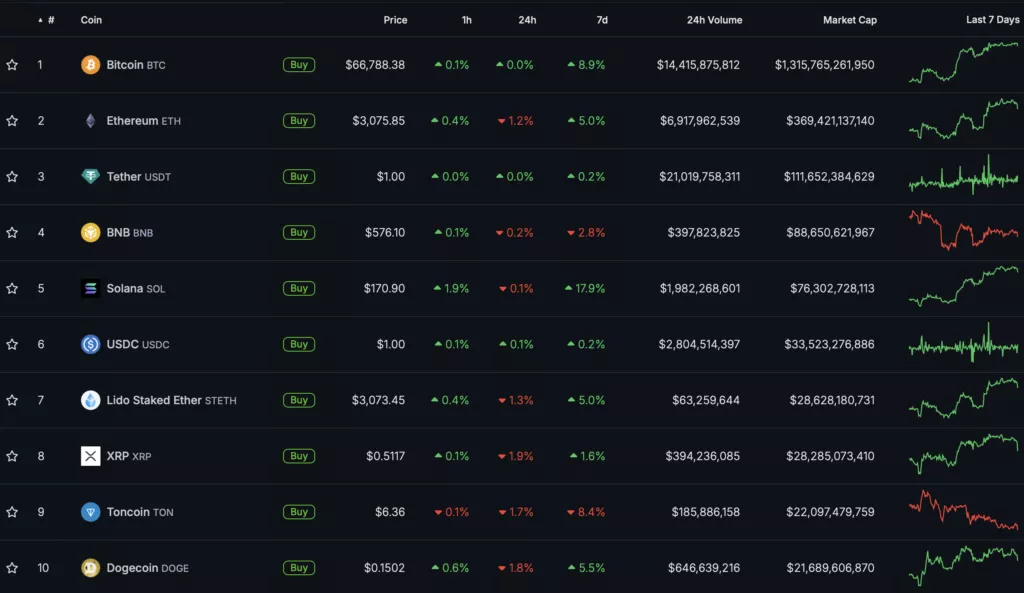Click the Lido Staked Ether logo icon
The width and height of the screenshot is (1024, 593).
click(90, 400)
